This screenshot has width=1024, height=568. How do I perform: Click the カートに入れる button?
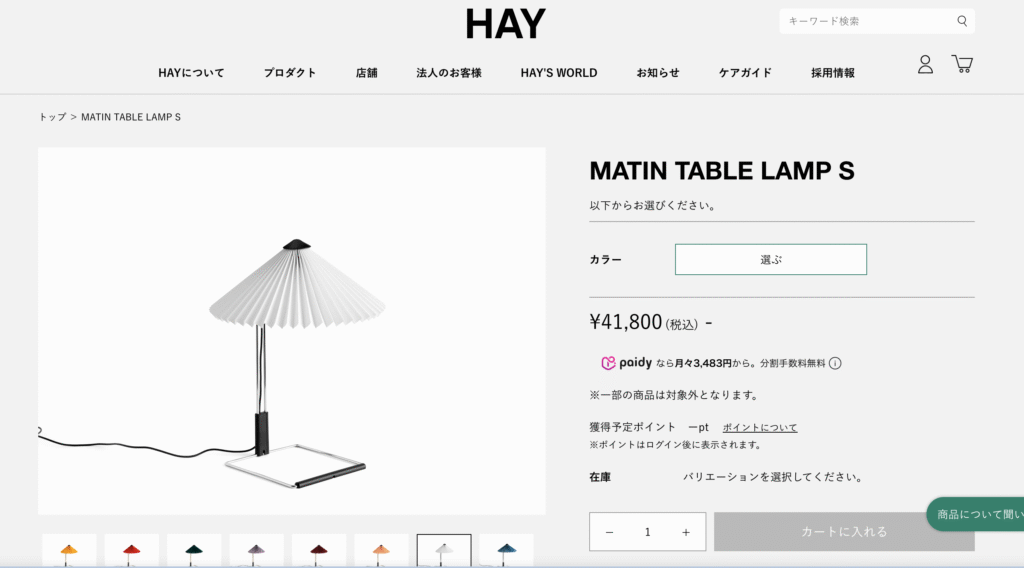tap(844, 531)
